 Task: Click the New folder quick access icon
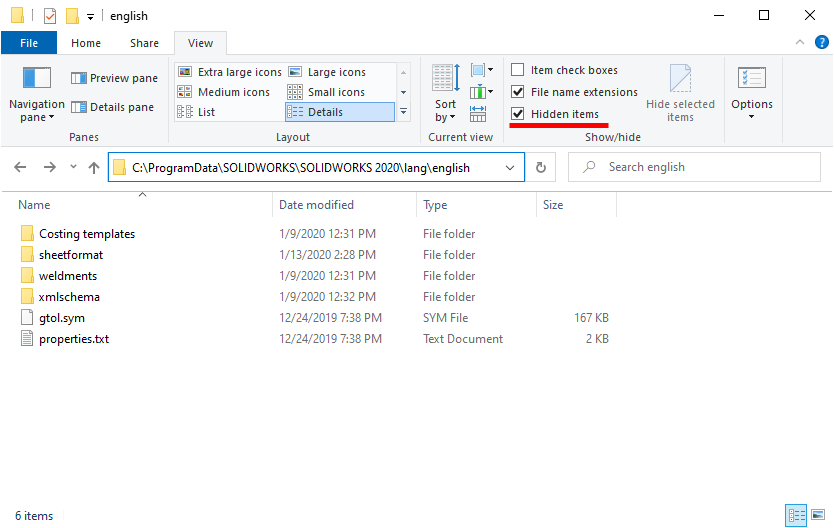72,16
